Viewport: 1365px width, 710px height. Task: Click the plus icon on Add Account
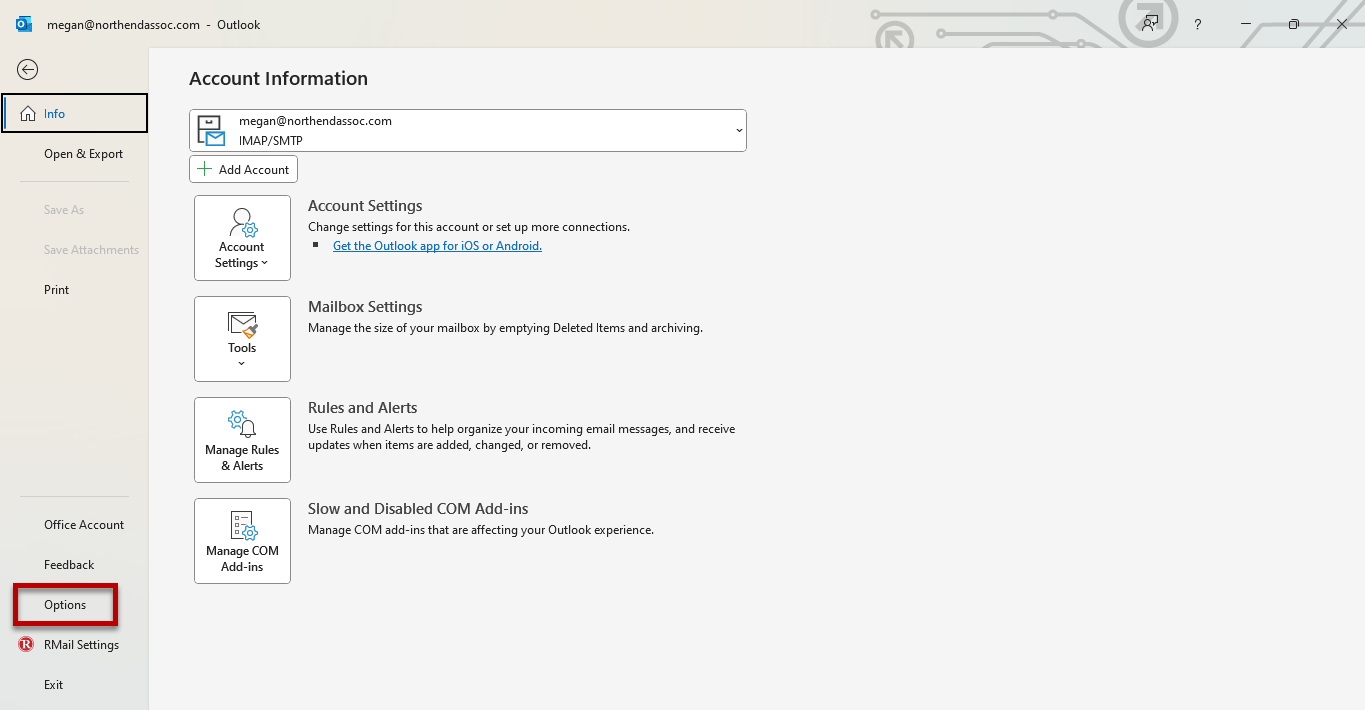point(205,169)
